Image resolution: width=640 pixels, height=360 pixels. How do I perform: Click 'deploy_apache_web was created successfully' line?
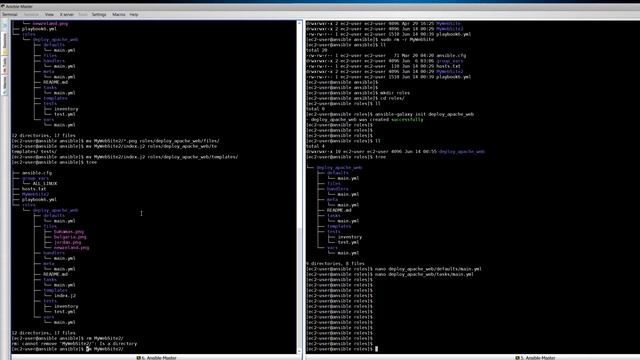365,120
